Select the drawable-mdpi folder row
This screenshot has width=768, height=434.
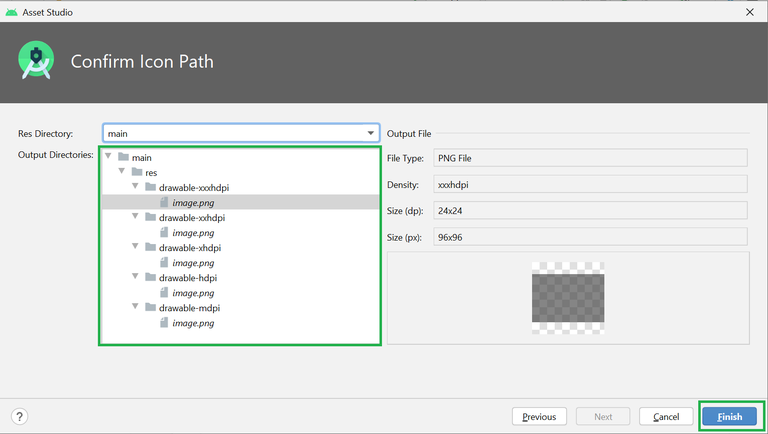click(x=240, y=308)
